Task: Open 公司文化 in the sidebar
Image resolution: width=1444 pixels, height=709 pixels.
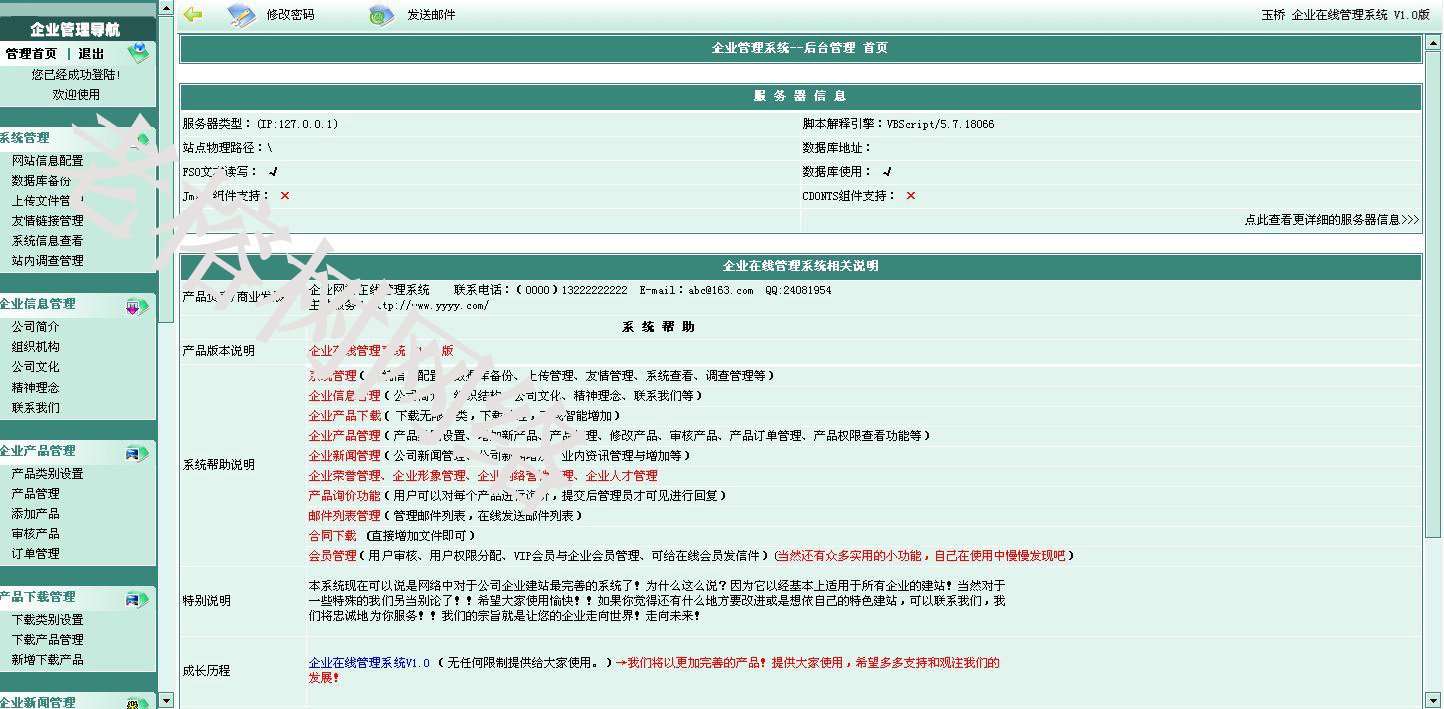Action: pyautogui.click(x=36, y=367)
